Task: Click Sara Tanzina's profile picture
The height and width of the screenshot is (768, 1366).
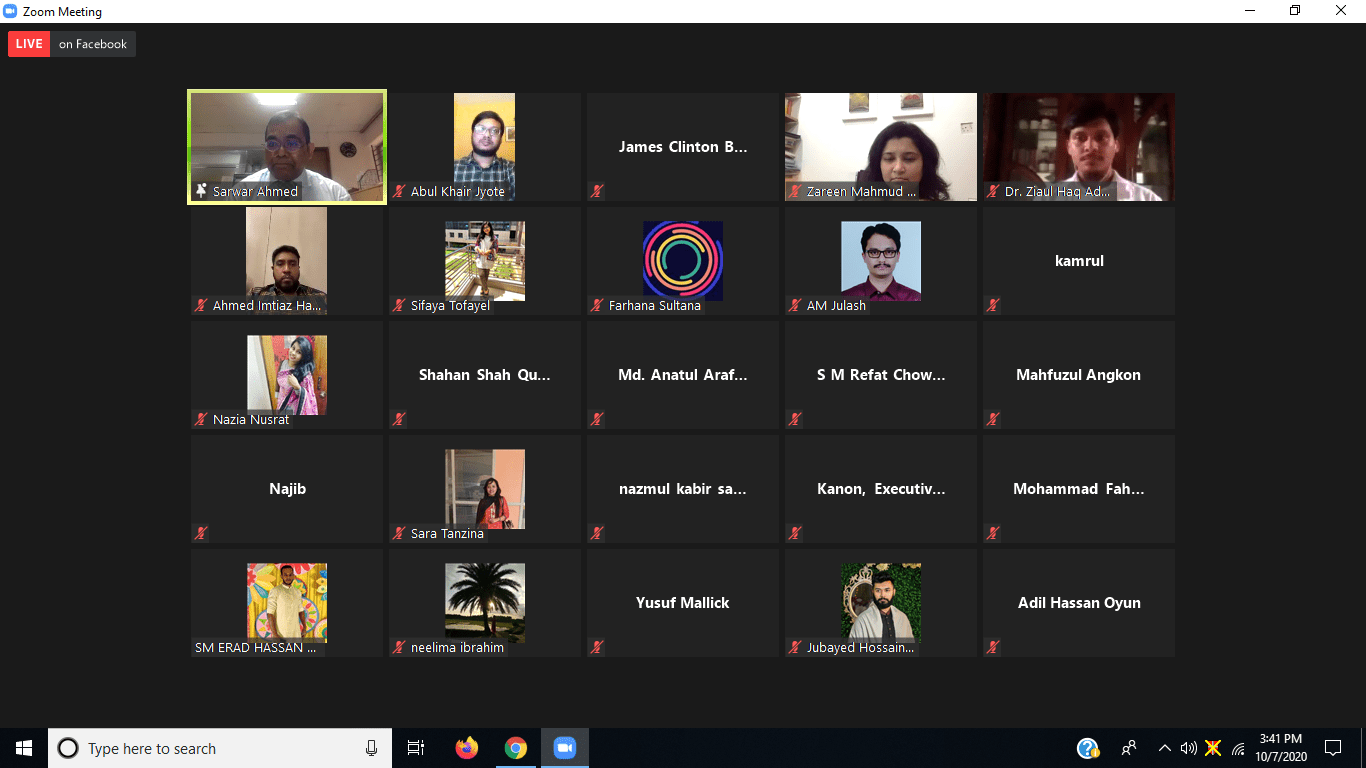Action: tap(485, 488)
